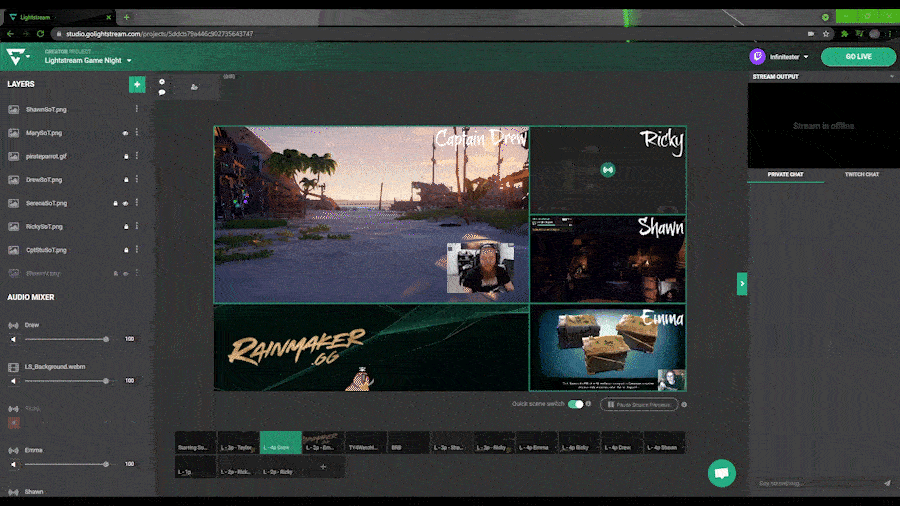Open the options menu for pirateparrot.gif layer
The height and width of the screenshot is (506, 900).
pyautogui.click(x=137, y=156)
